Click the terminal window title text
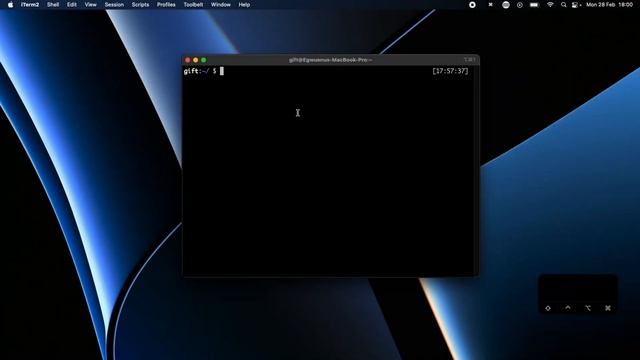Viewport: 640px width, 360px height. (x=330, y=60)
